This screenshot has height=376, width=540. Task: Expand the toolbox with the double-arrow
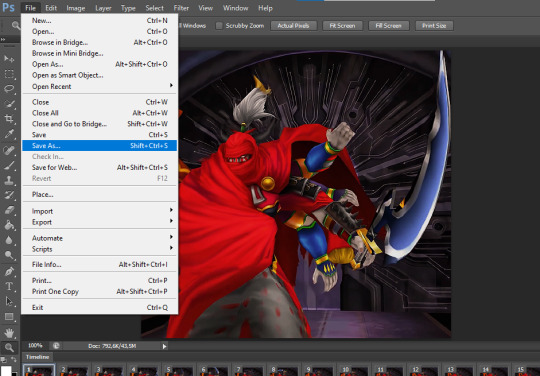click(x=3, y=40)
